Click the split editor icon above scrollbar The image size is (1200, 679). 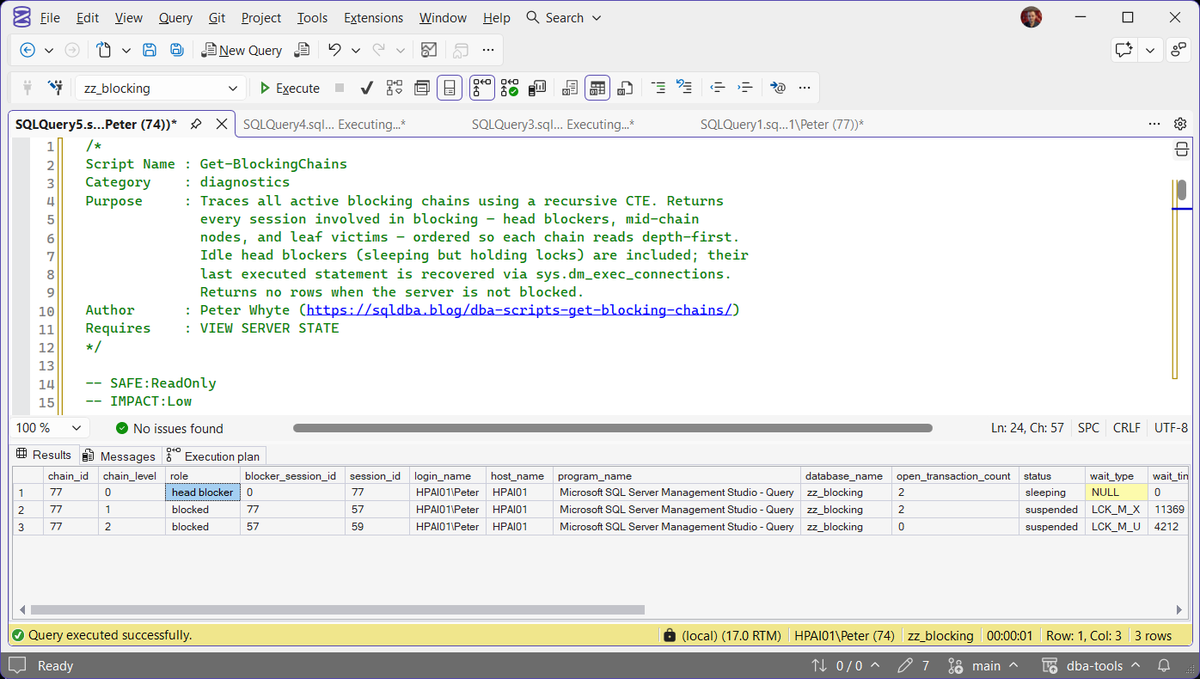point(1181,150)
